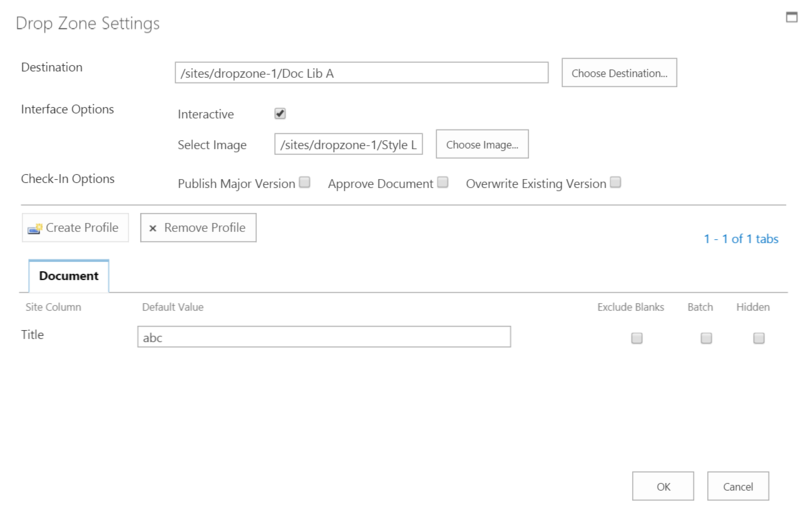Tick Exclude Blanks for Title column
This screenshot has width=800, height=510.
click(x=637, y=338)
